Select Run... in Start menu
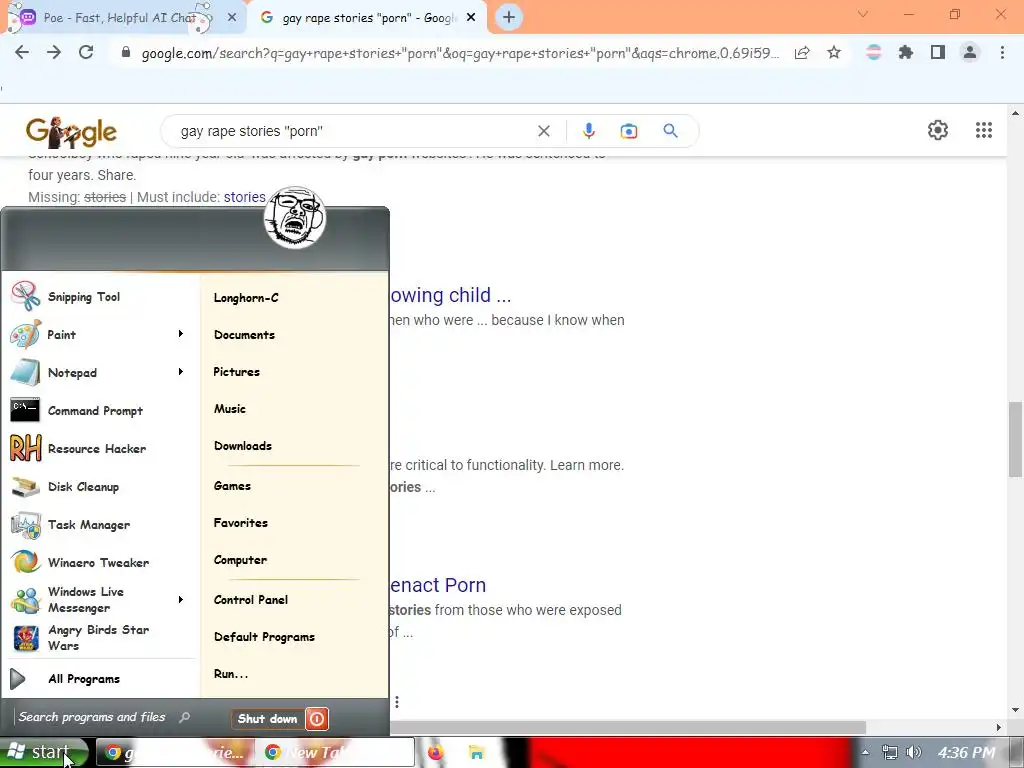 (x=231, y=674)
